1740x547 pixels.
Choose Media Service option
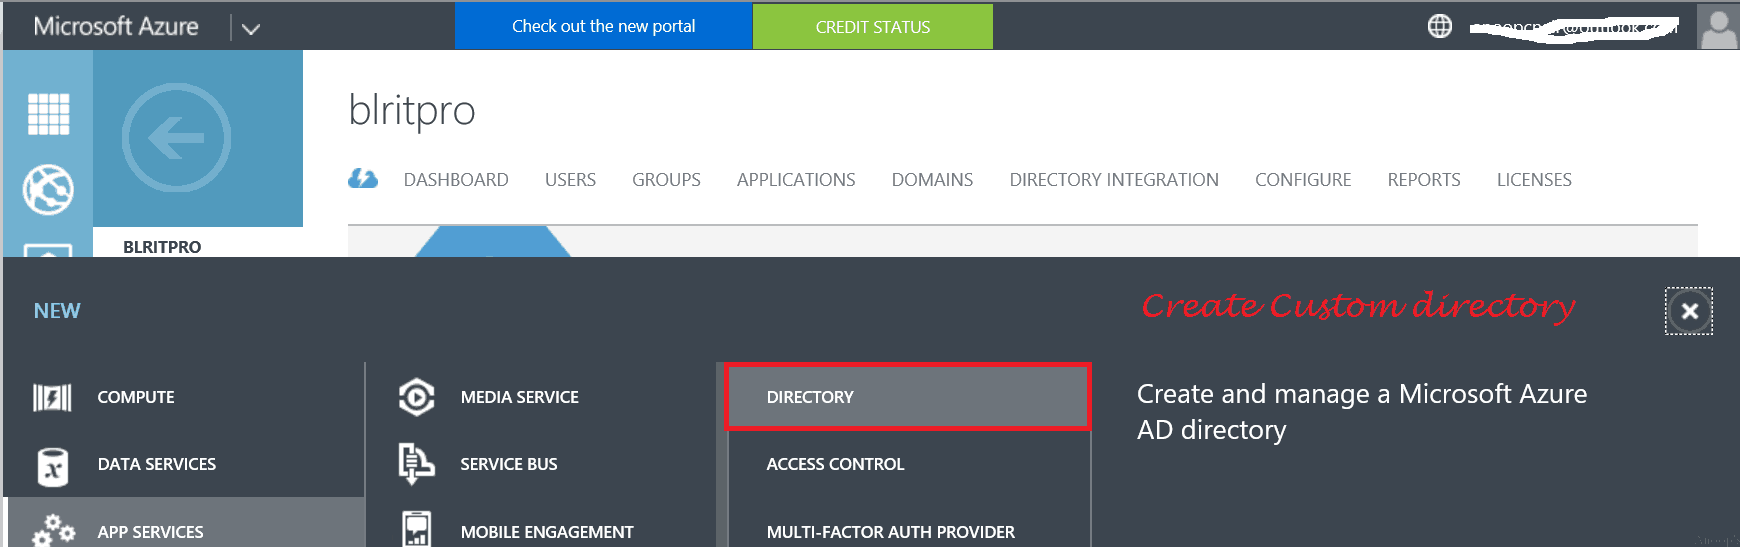[520, 397]
